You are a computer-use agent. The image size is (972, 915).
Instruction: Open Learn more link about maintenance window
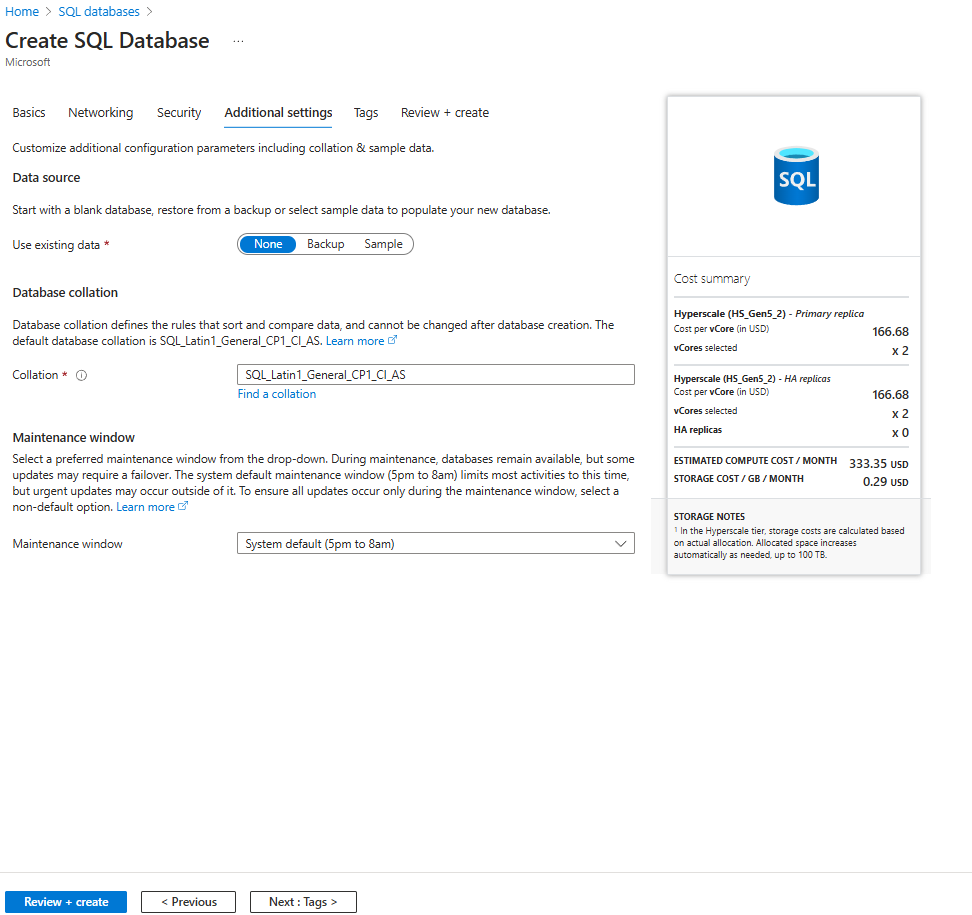[145, 507]
